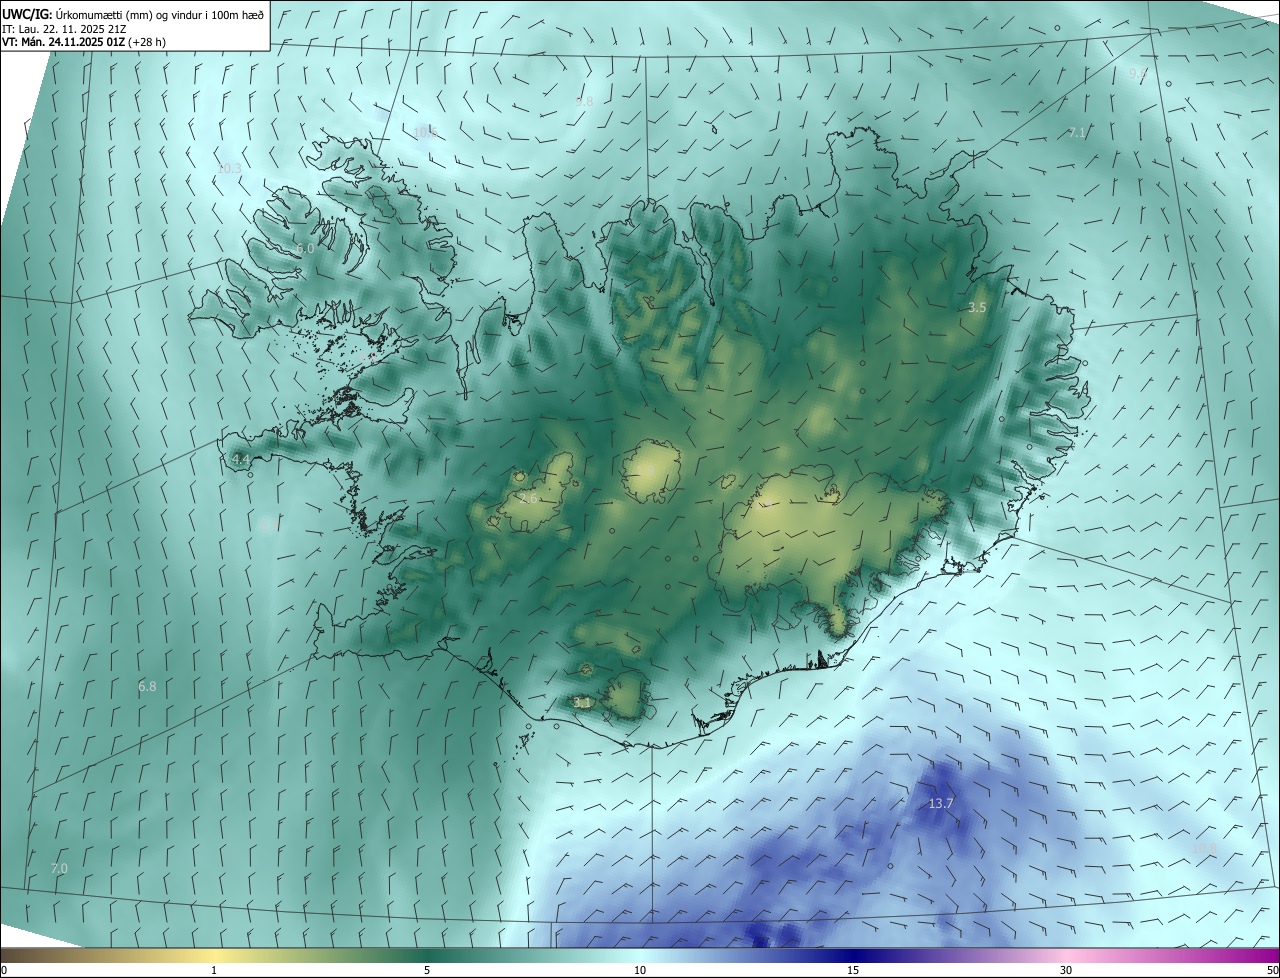Click the 'VT: Mán. 24.11.2025 01Z (+28 h)' line

click(84, 42)
